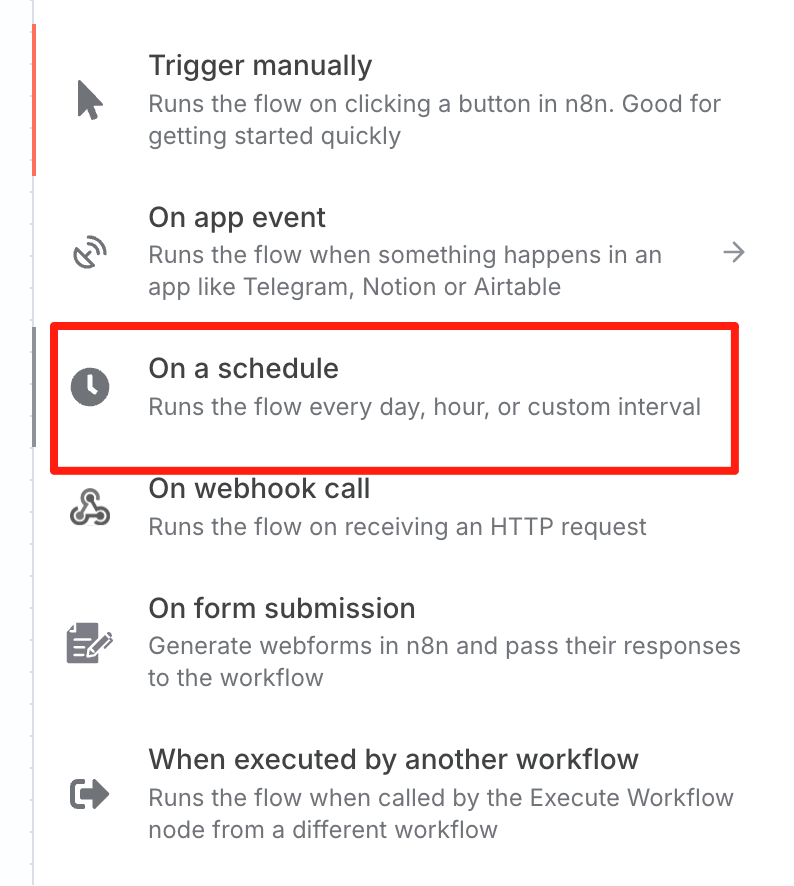Click description mentioning Execute Workflow node
794x886 pixels.
pyautogui.click(x=441, y=814)
